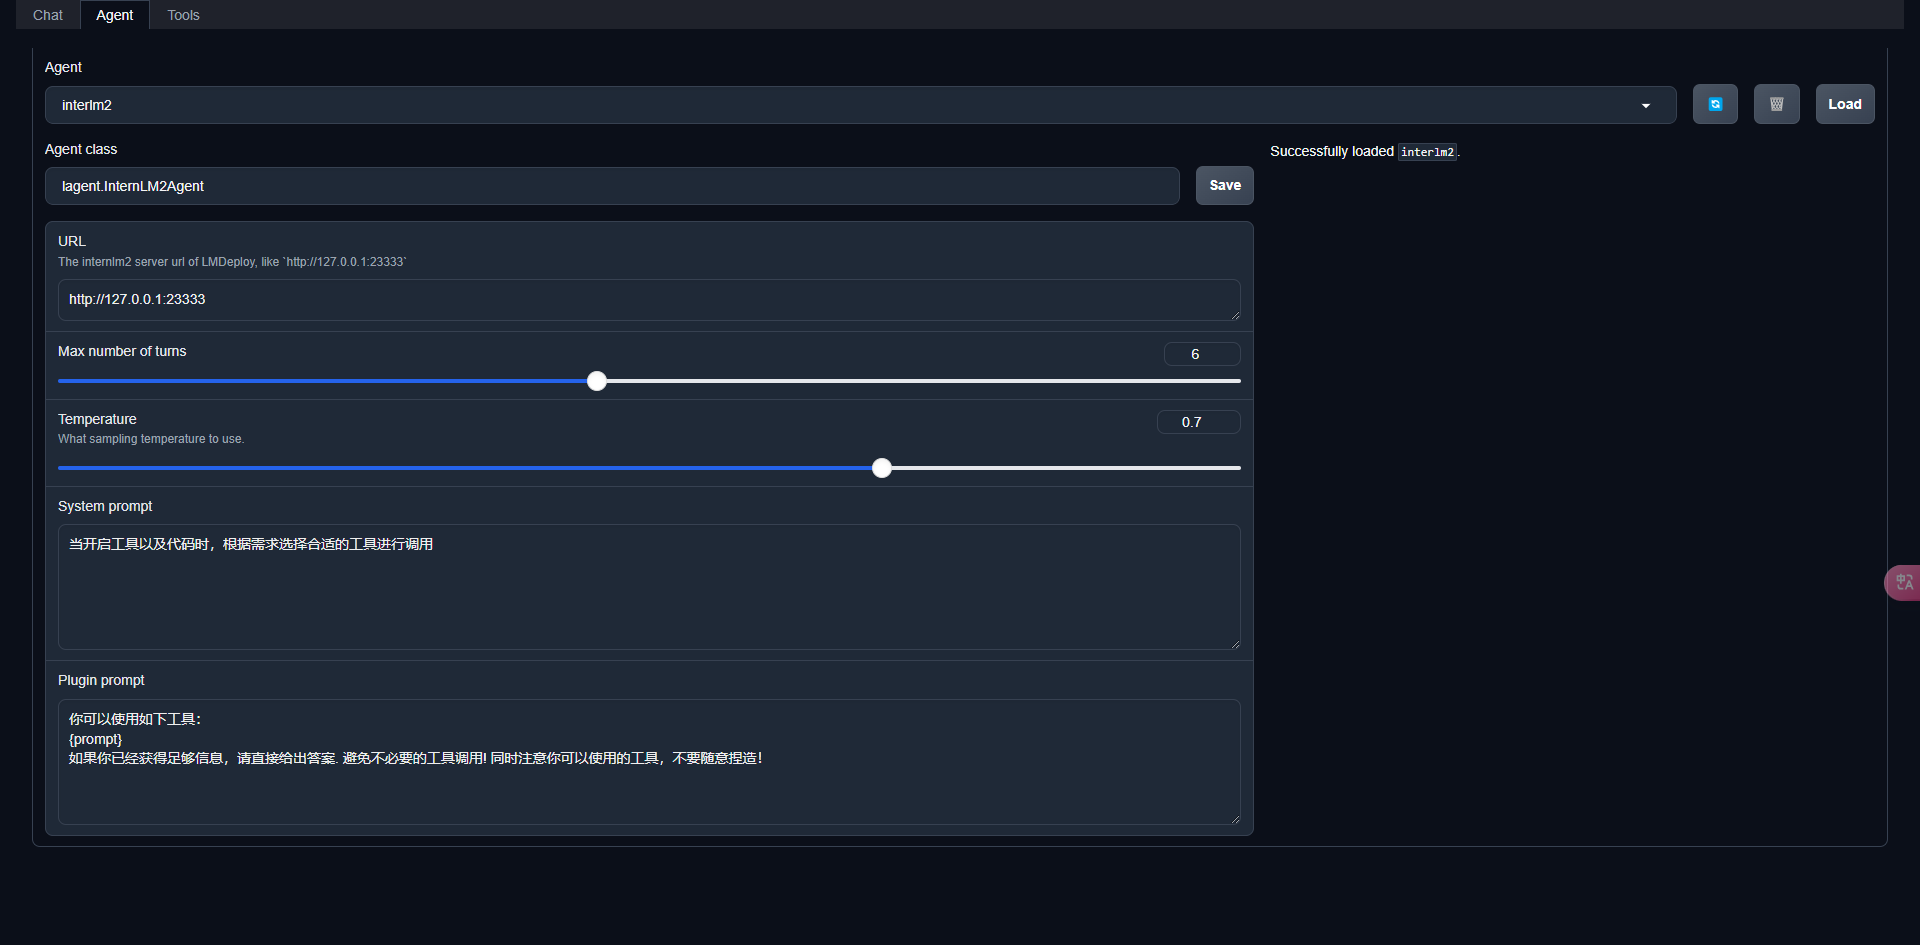Refresh the agent list with the blue refresh icon
The width and height of the screenshot is (1920, 945).
(1715, 104)
